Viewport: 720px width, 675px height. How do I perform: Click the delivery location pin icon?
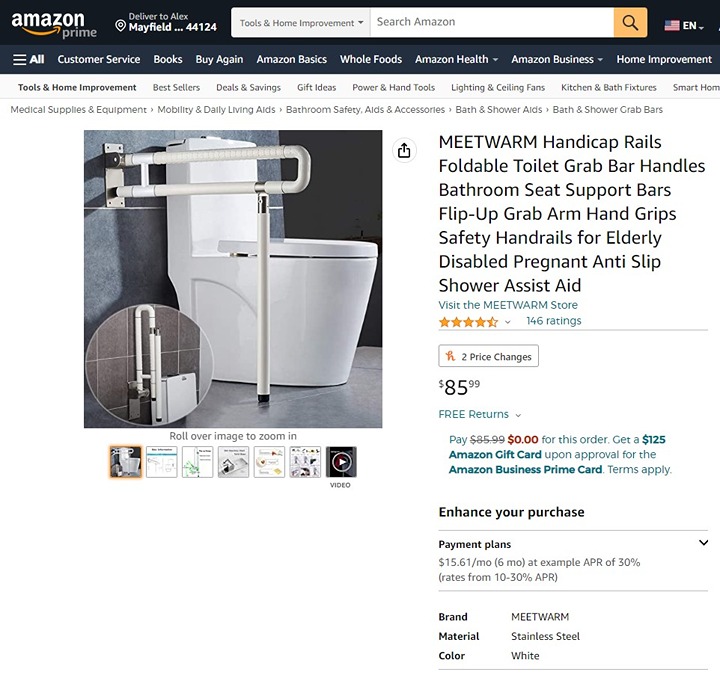click(120, 26)
